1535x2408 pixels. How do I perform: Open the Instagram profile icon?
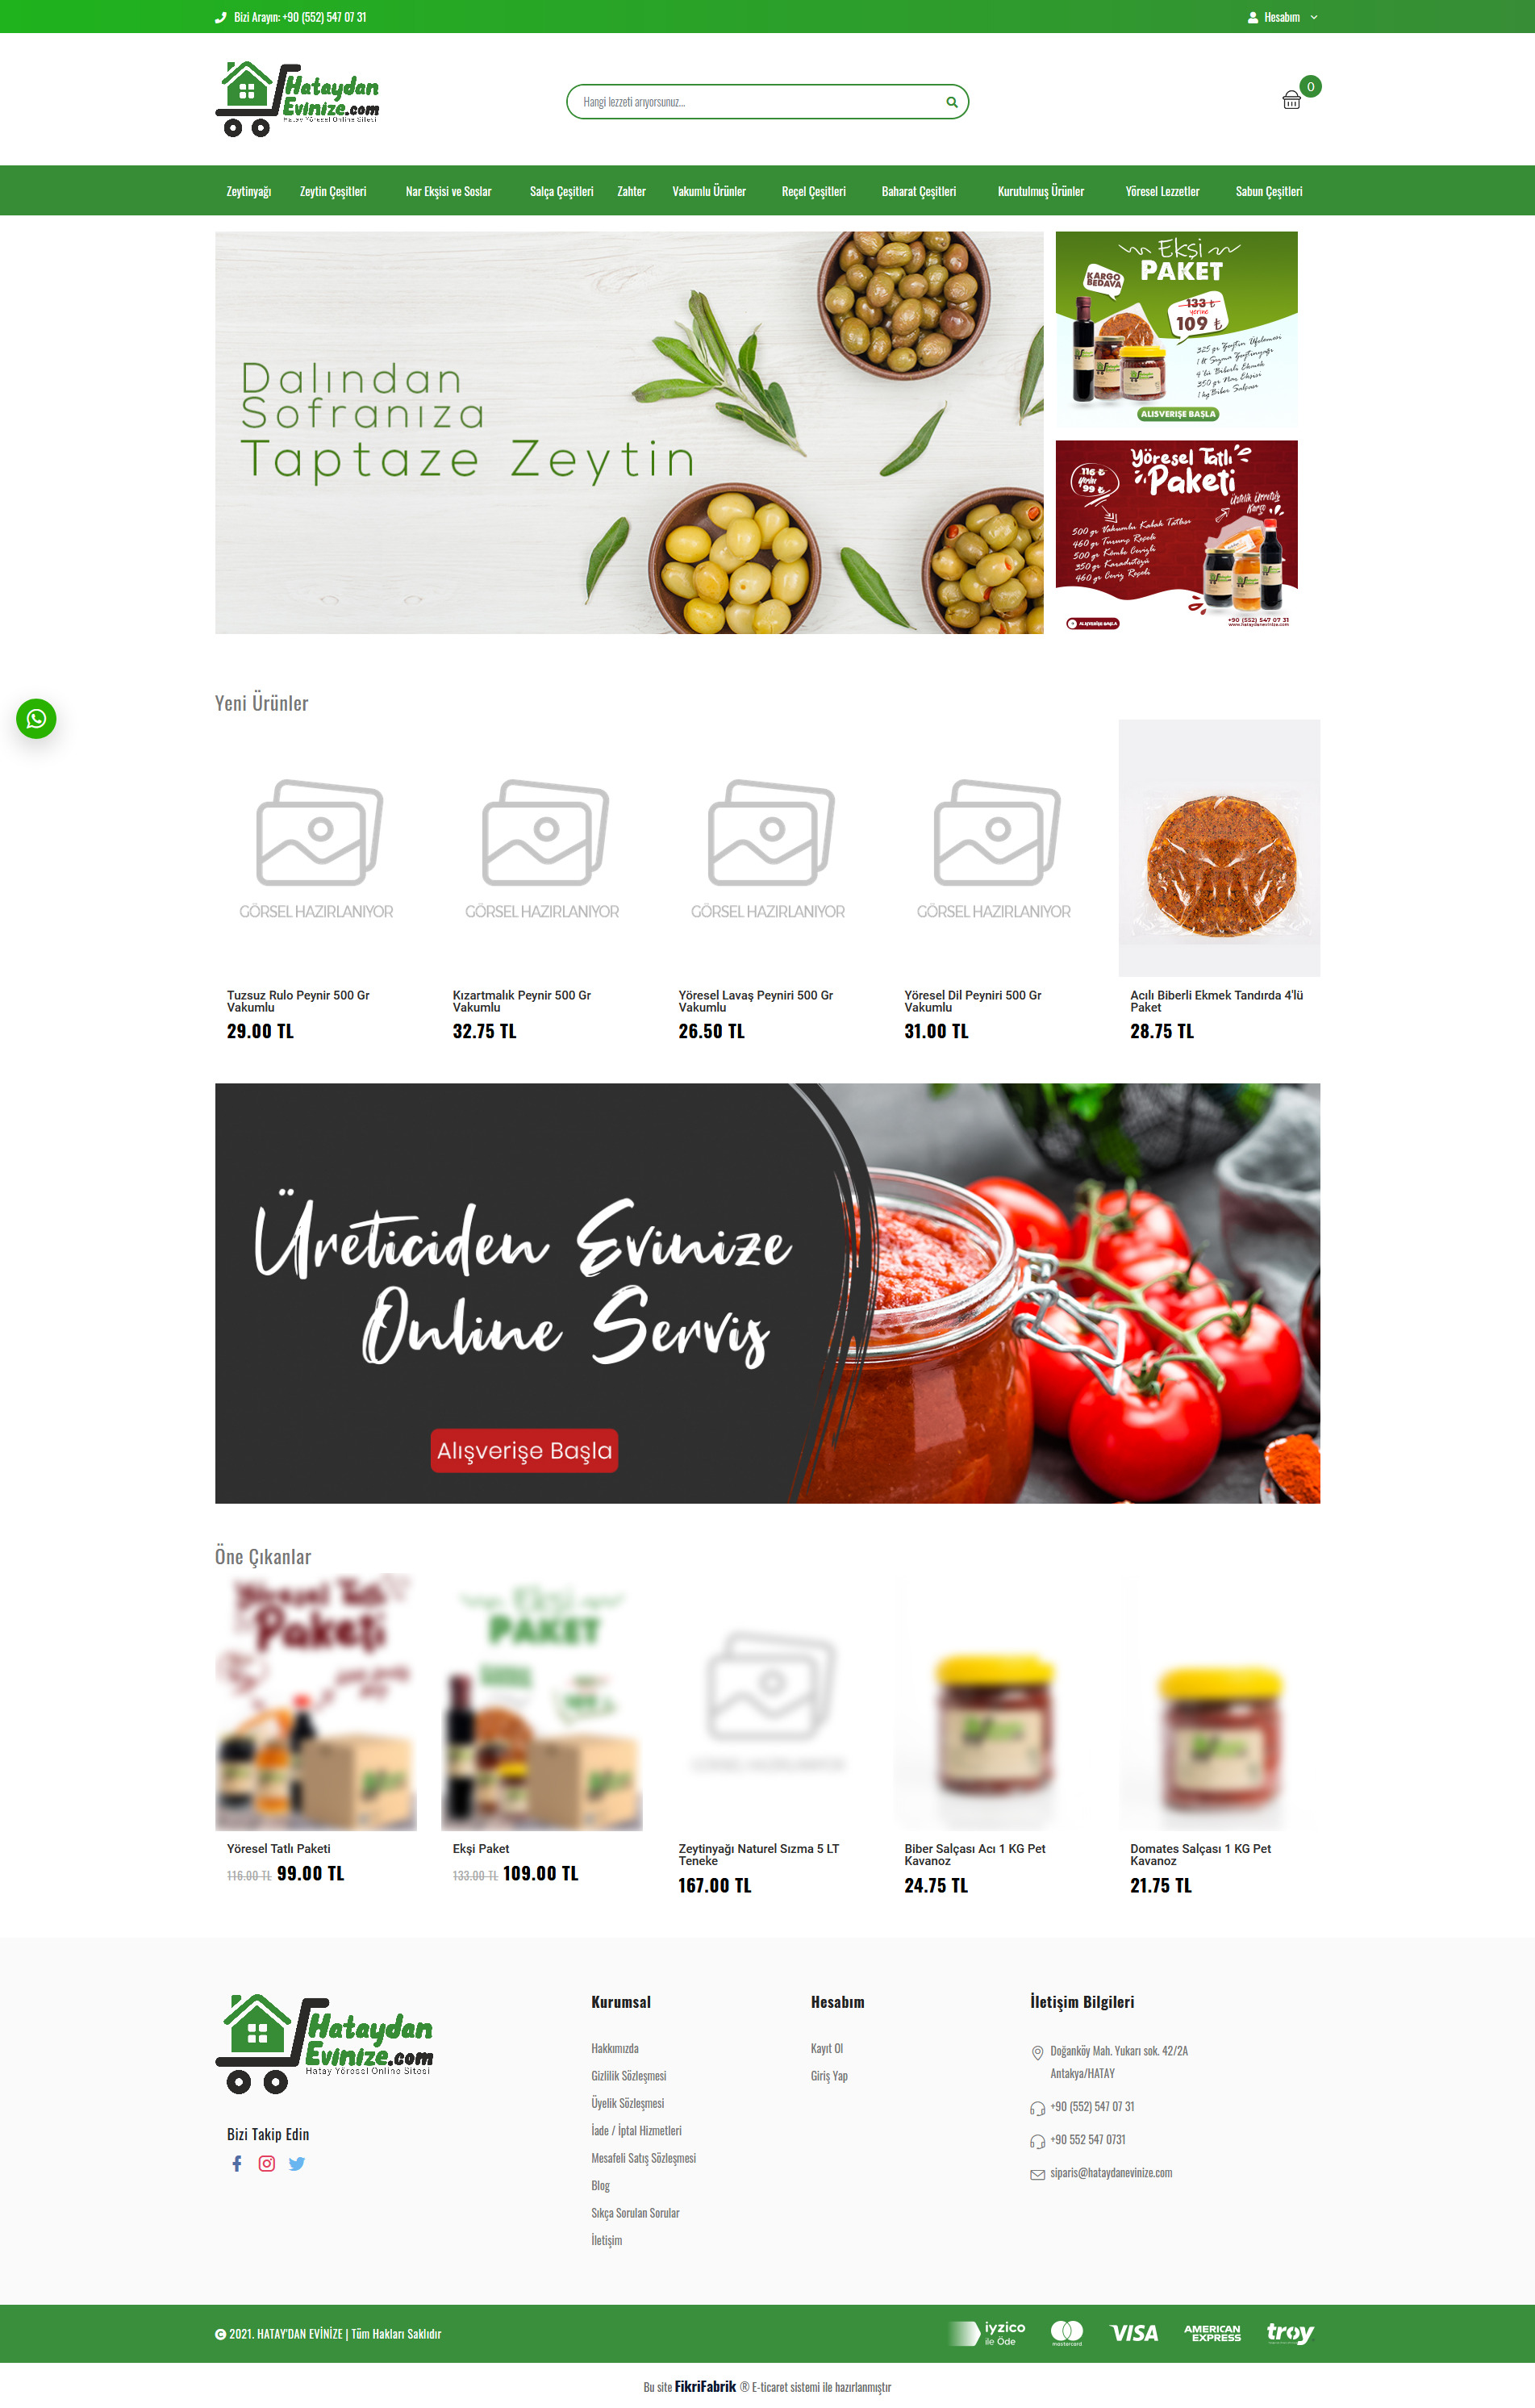pyautogui.click(x=267, y=2163)
